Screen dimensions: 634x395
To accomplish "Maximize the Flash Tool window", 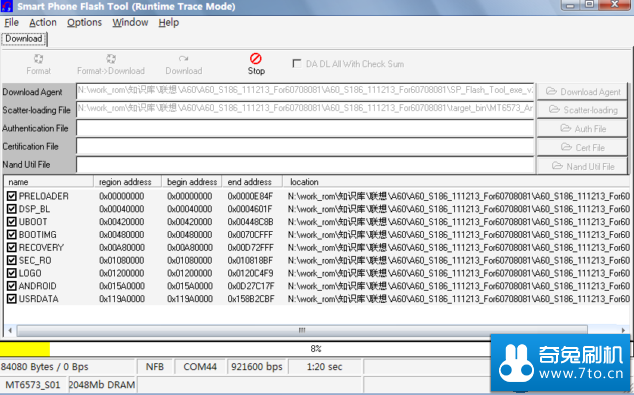I will point(589,5).
